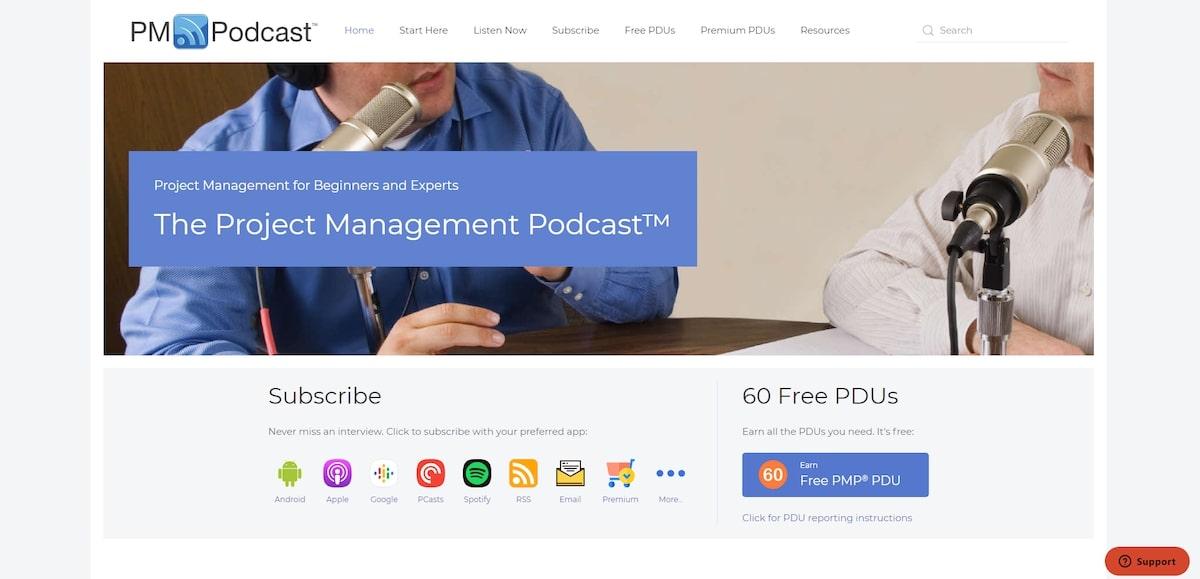Open the Resources menu
Screen dimensions: 1200x579
[824, 30]
